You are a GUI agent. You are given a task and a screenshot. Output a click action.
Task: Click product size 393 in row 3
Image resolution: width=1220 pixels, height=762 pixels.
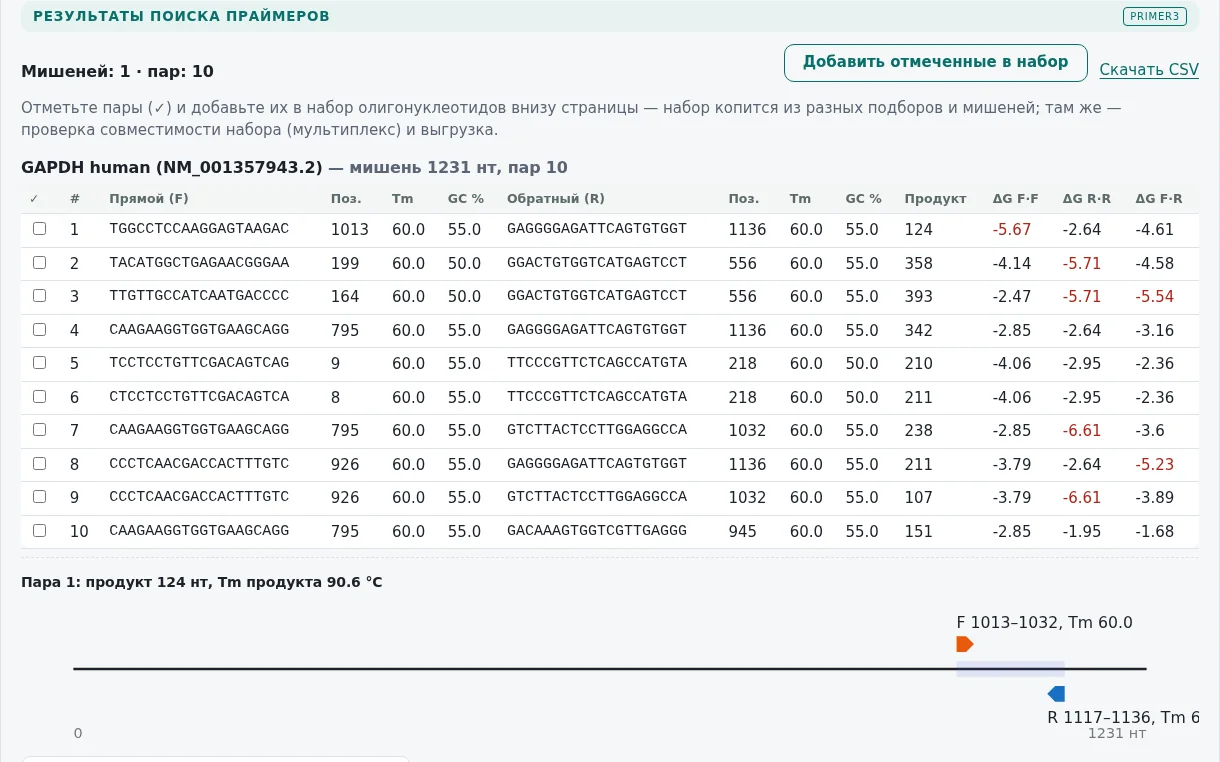pos(919,297)
